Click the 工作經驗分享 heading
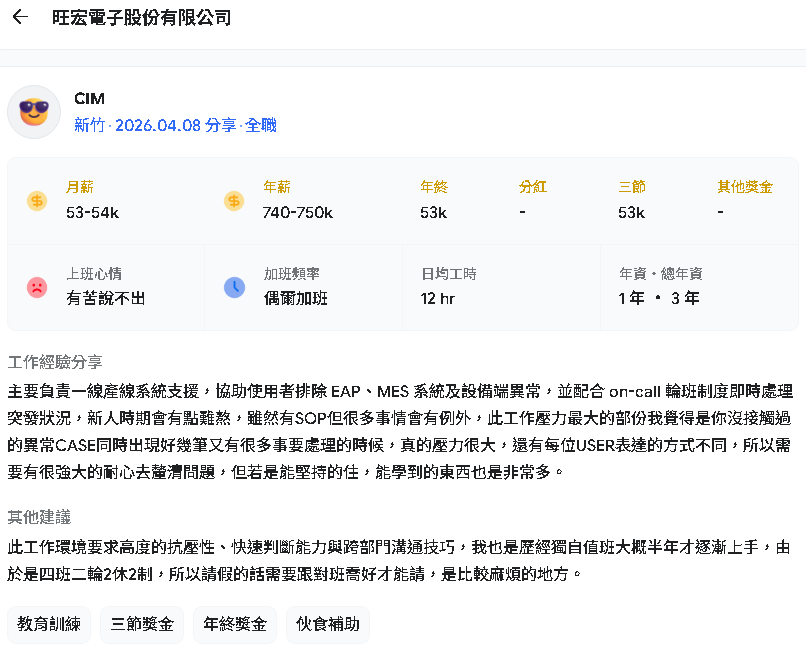 pyautogui.click(x=55, y=362)
